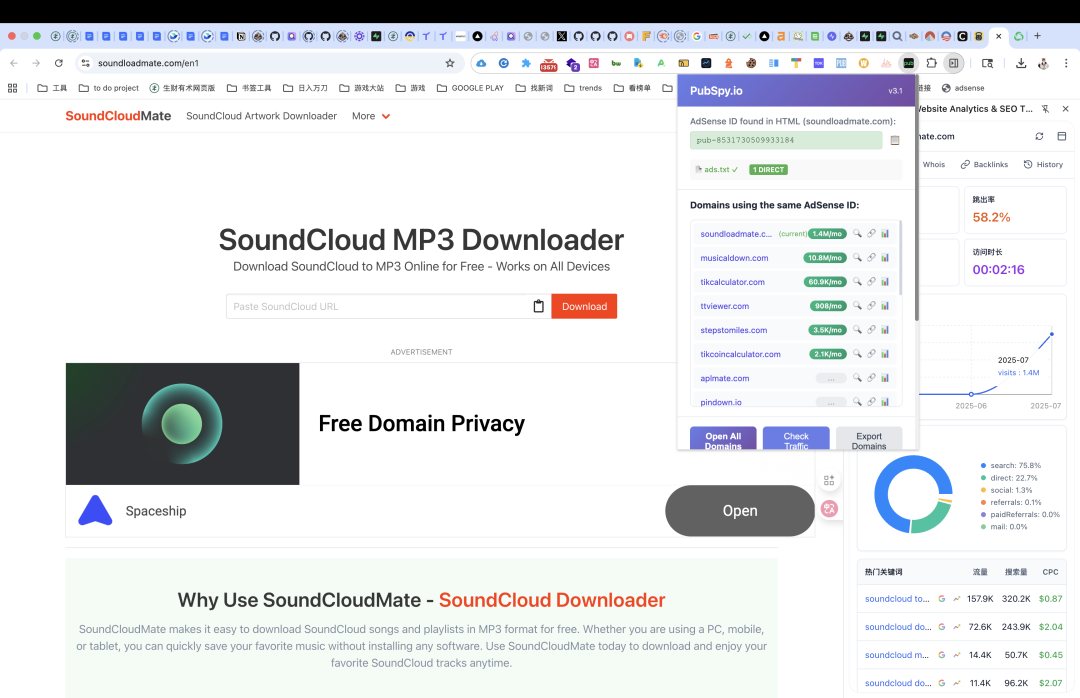The image size is (1080, 698).
Task: Open Chrome downloads from toolbar
Action: [x=1021, y=63]
